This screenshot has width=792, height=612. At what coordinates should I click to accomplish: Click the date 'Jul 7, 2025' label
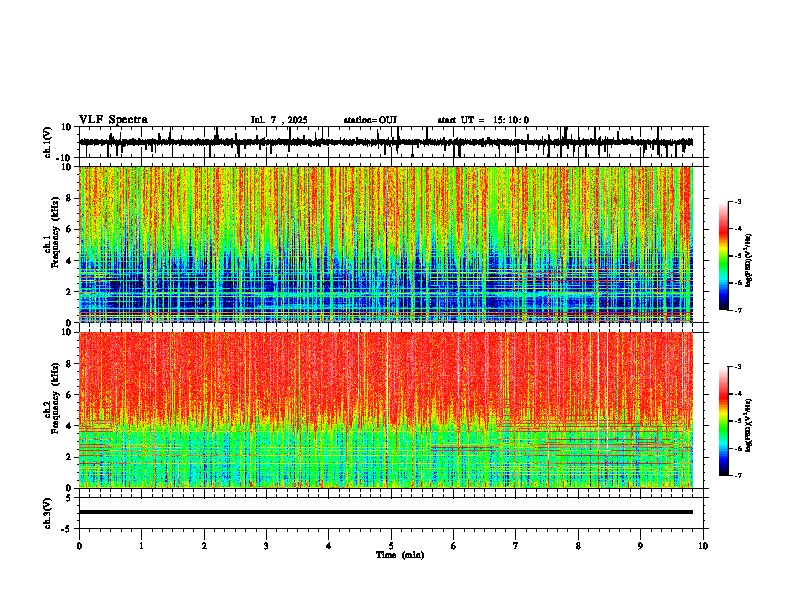coord(279,120)
